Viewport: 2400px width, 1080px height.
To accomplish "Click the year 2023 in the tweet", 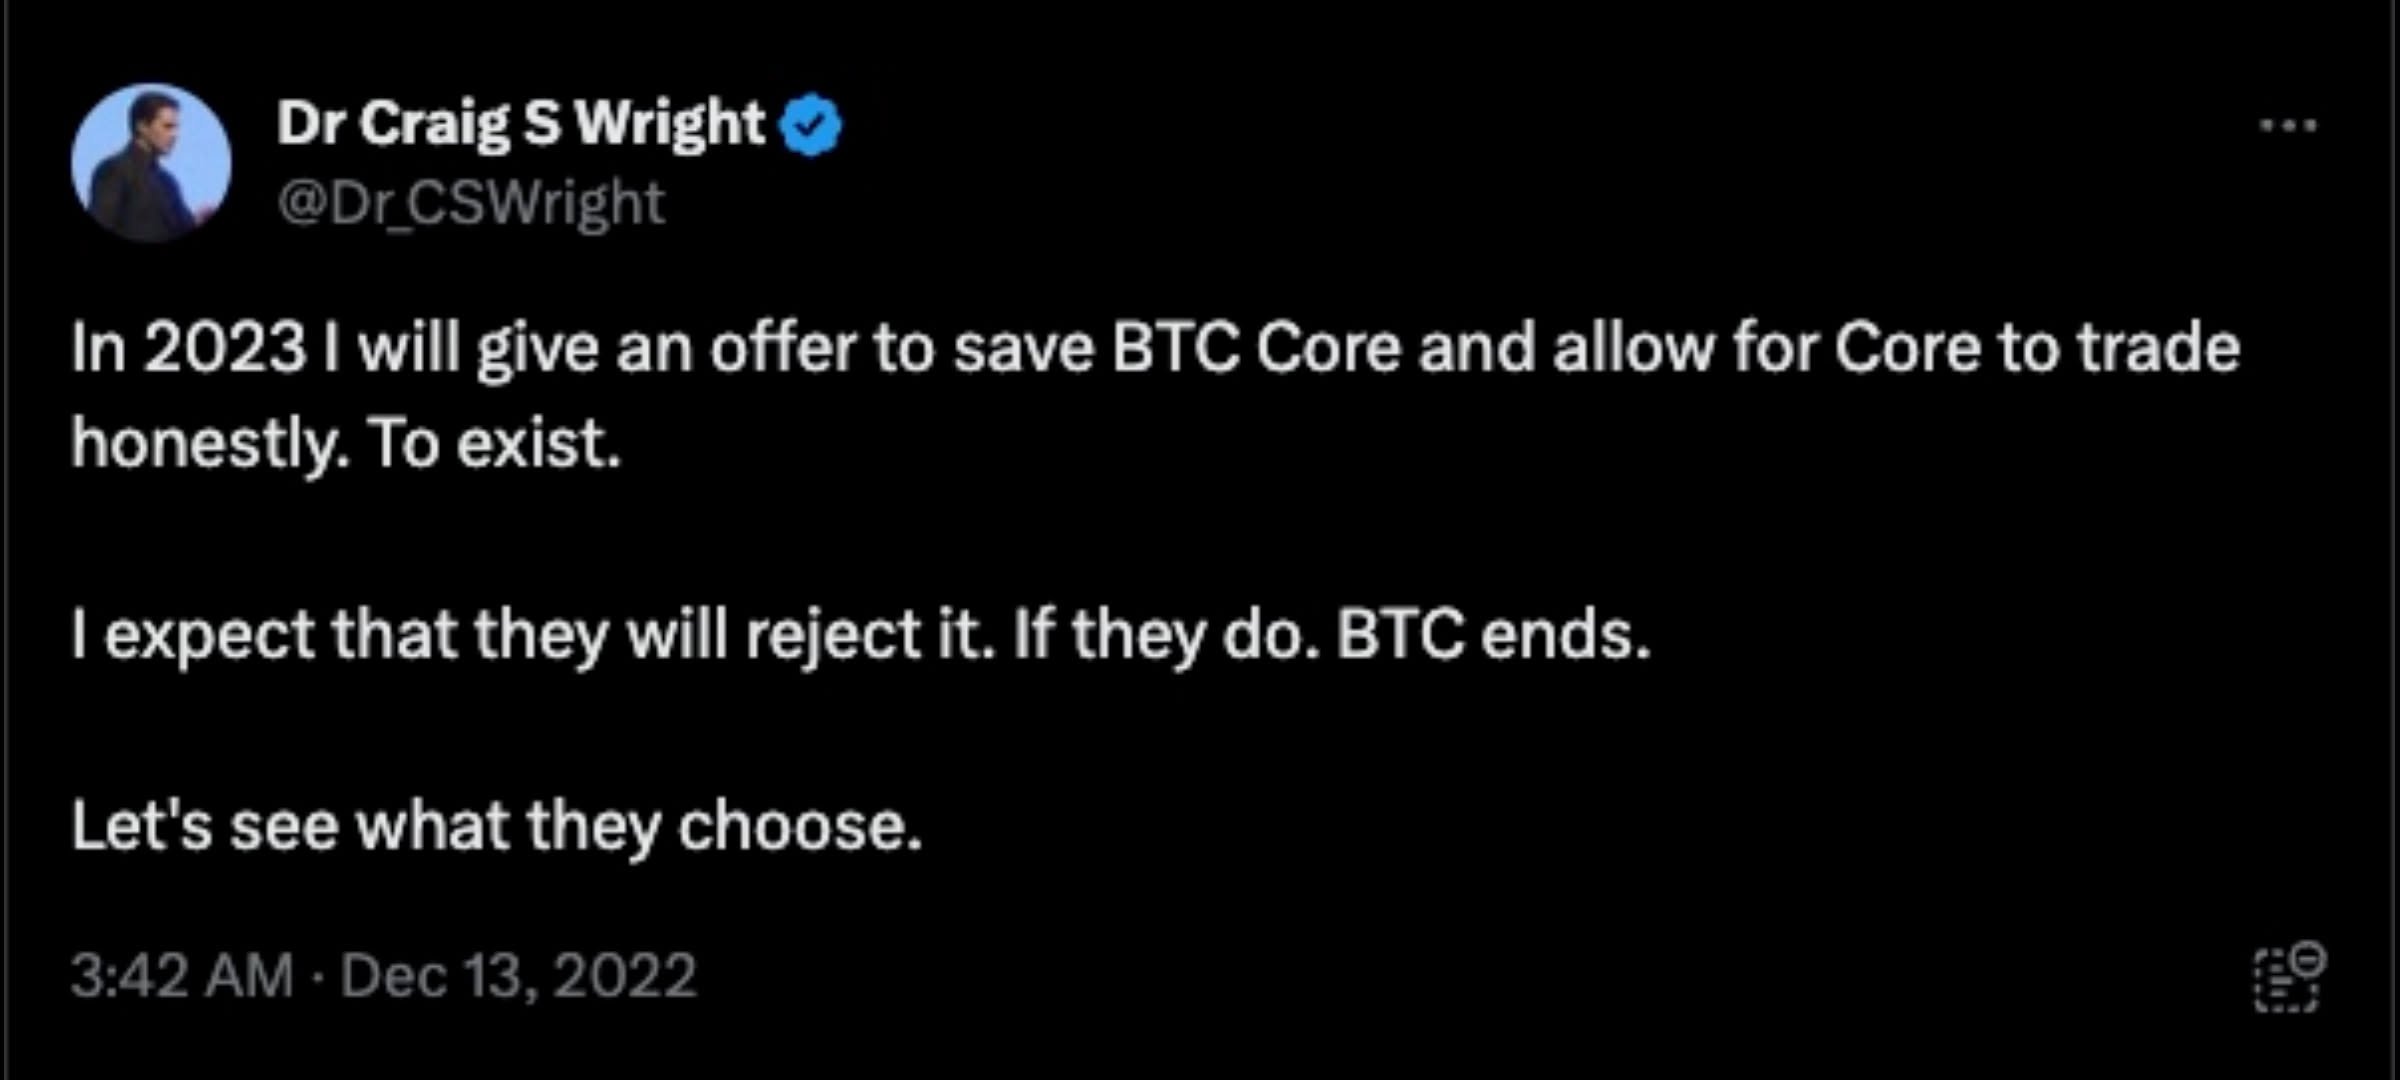I will pyautogui.click(x=224, y=349).
